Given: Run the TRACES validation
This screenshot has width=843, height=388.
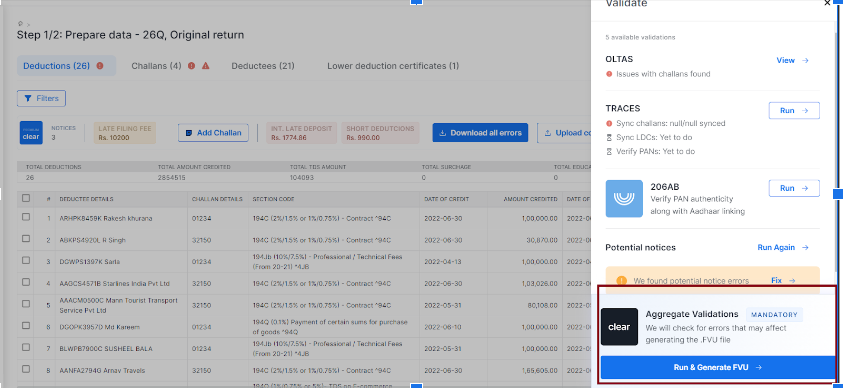Looking at the screenshot, I should (794, 110).
